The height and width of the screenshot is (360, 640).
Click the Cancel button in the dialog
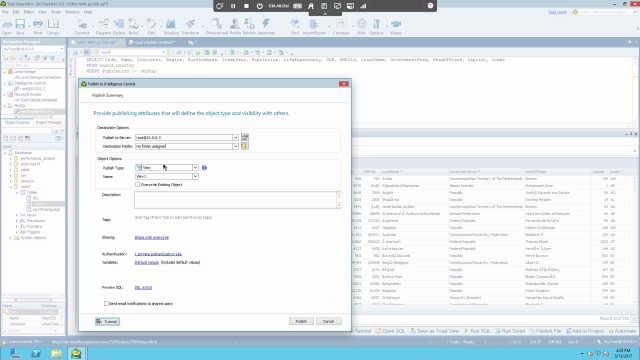[328, 321]
